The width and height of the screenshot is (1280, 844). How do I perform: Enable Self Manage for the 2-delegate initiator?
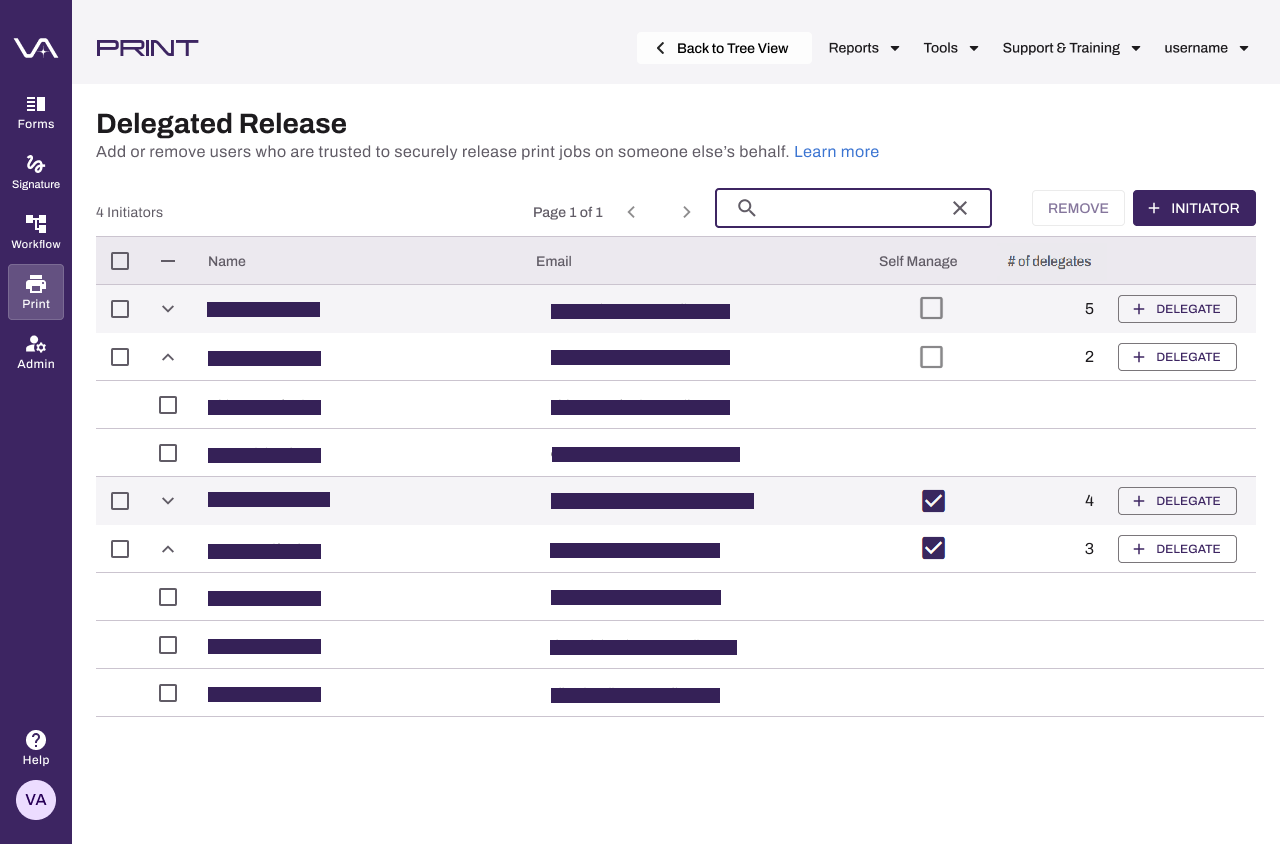tap(932, 356)
